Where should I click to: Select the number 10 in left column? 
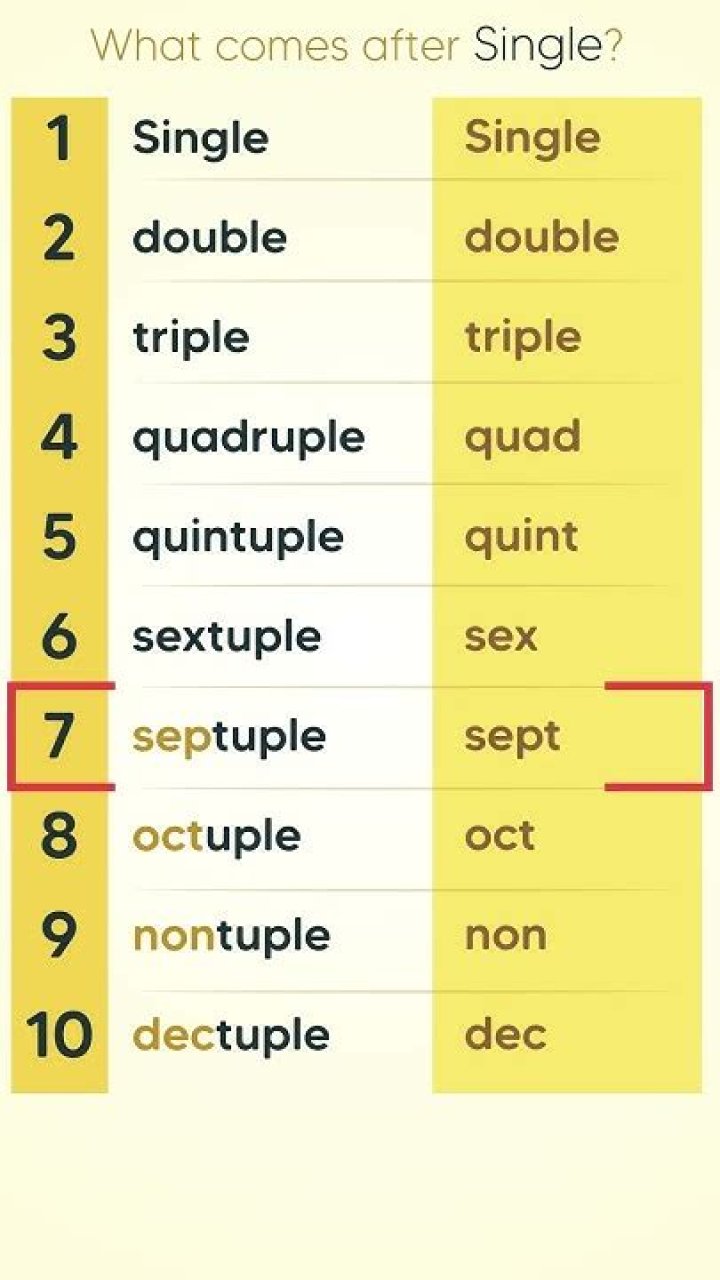point(59,1035)
